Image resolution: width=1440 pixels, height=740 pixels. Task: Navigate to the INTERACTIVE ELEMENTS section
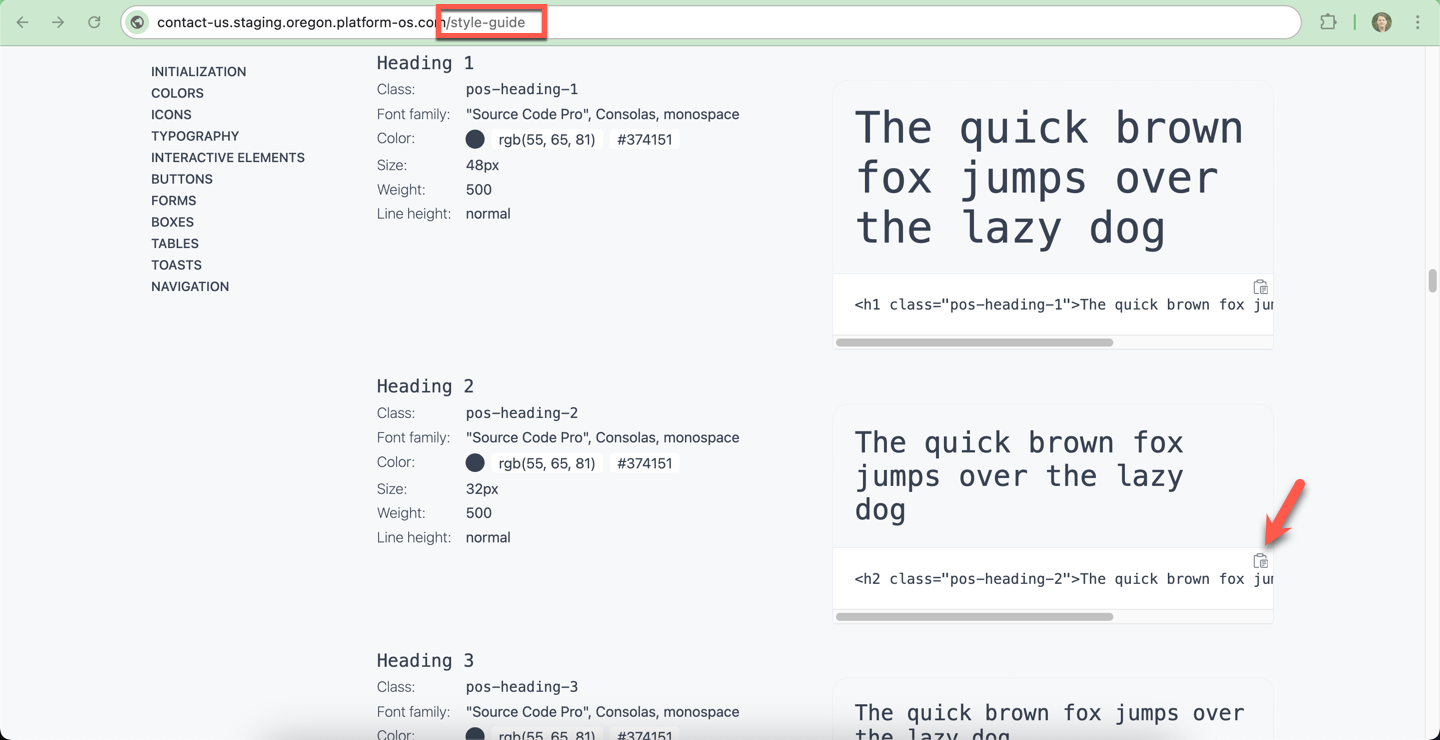(227, 157)
